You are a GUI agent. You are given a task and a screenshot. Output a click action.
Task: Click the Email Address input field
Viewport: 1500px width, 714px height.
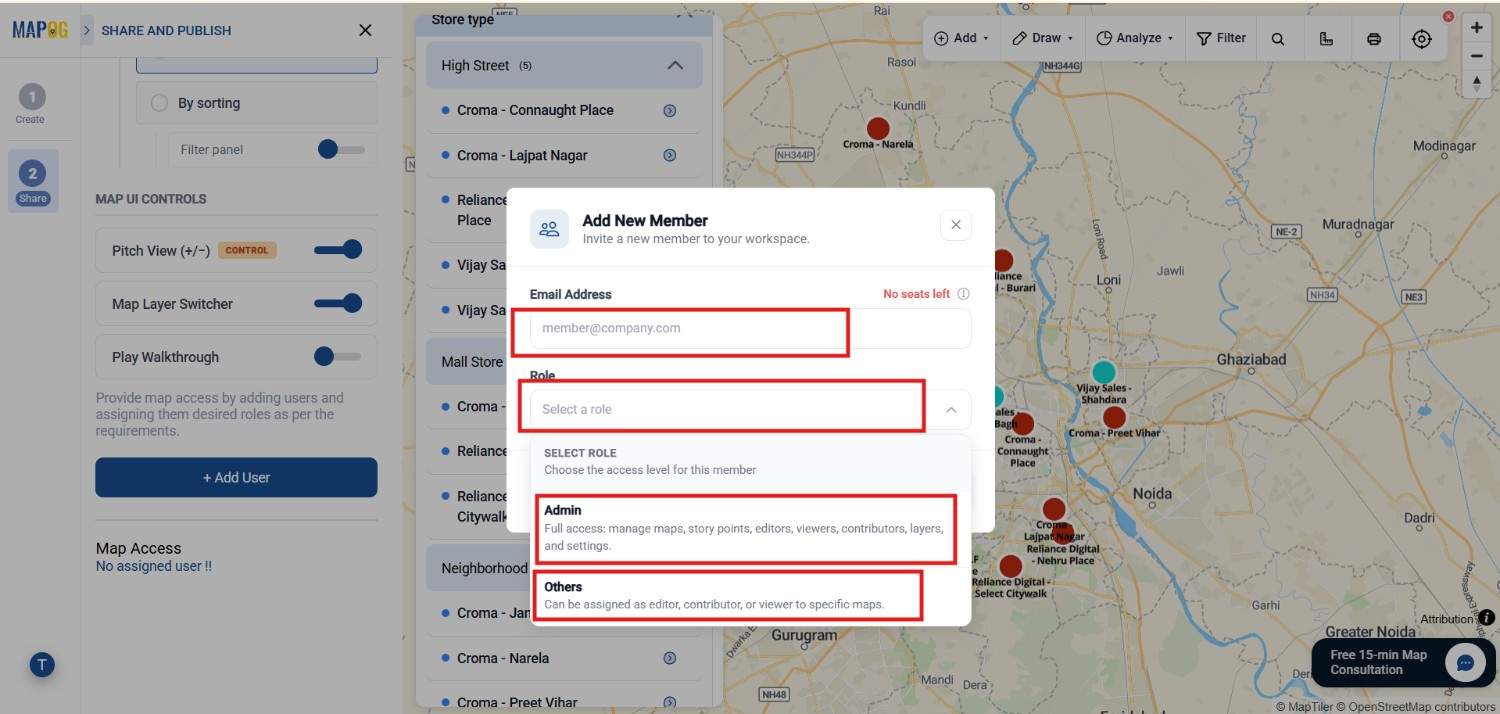(x=750, y=328)
